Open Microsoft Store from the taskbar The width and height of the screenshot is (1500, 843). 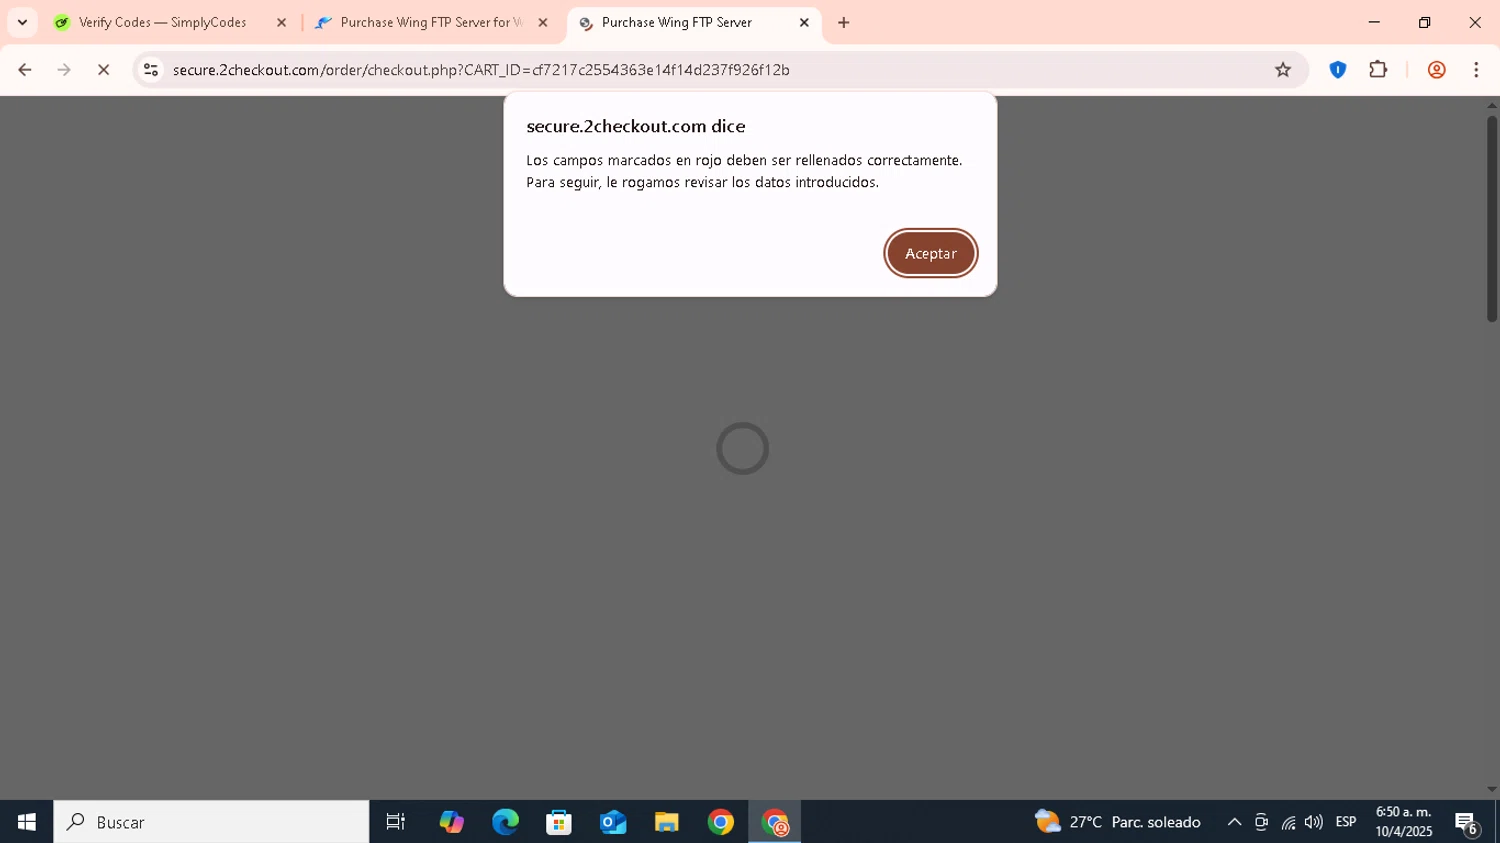559,822
